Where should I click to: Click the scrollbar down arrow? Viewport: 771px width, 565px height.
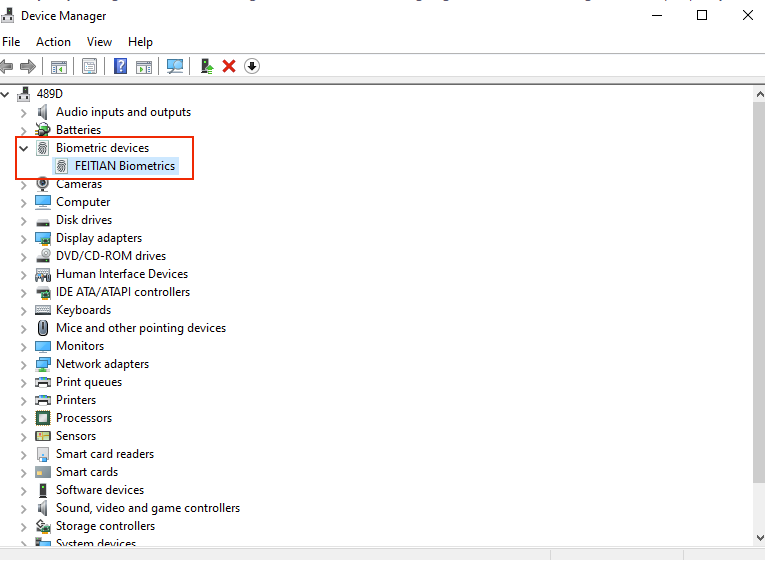[760, 538]
